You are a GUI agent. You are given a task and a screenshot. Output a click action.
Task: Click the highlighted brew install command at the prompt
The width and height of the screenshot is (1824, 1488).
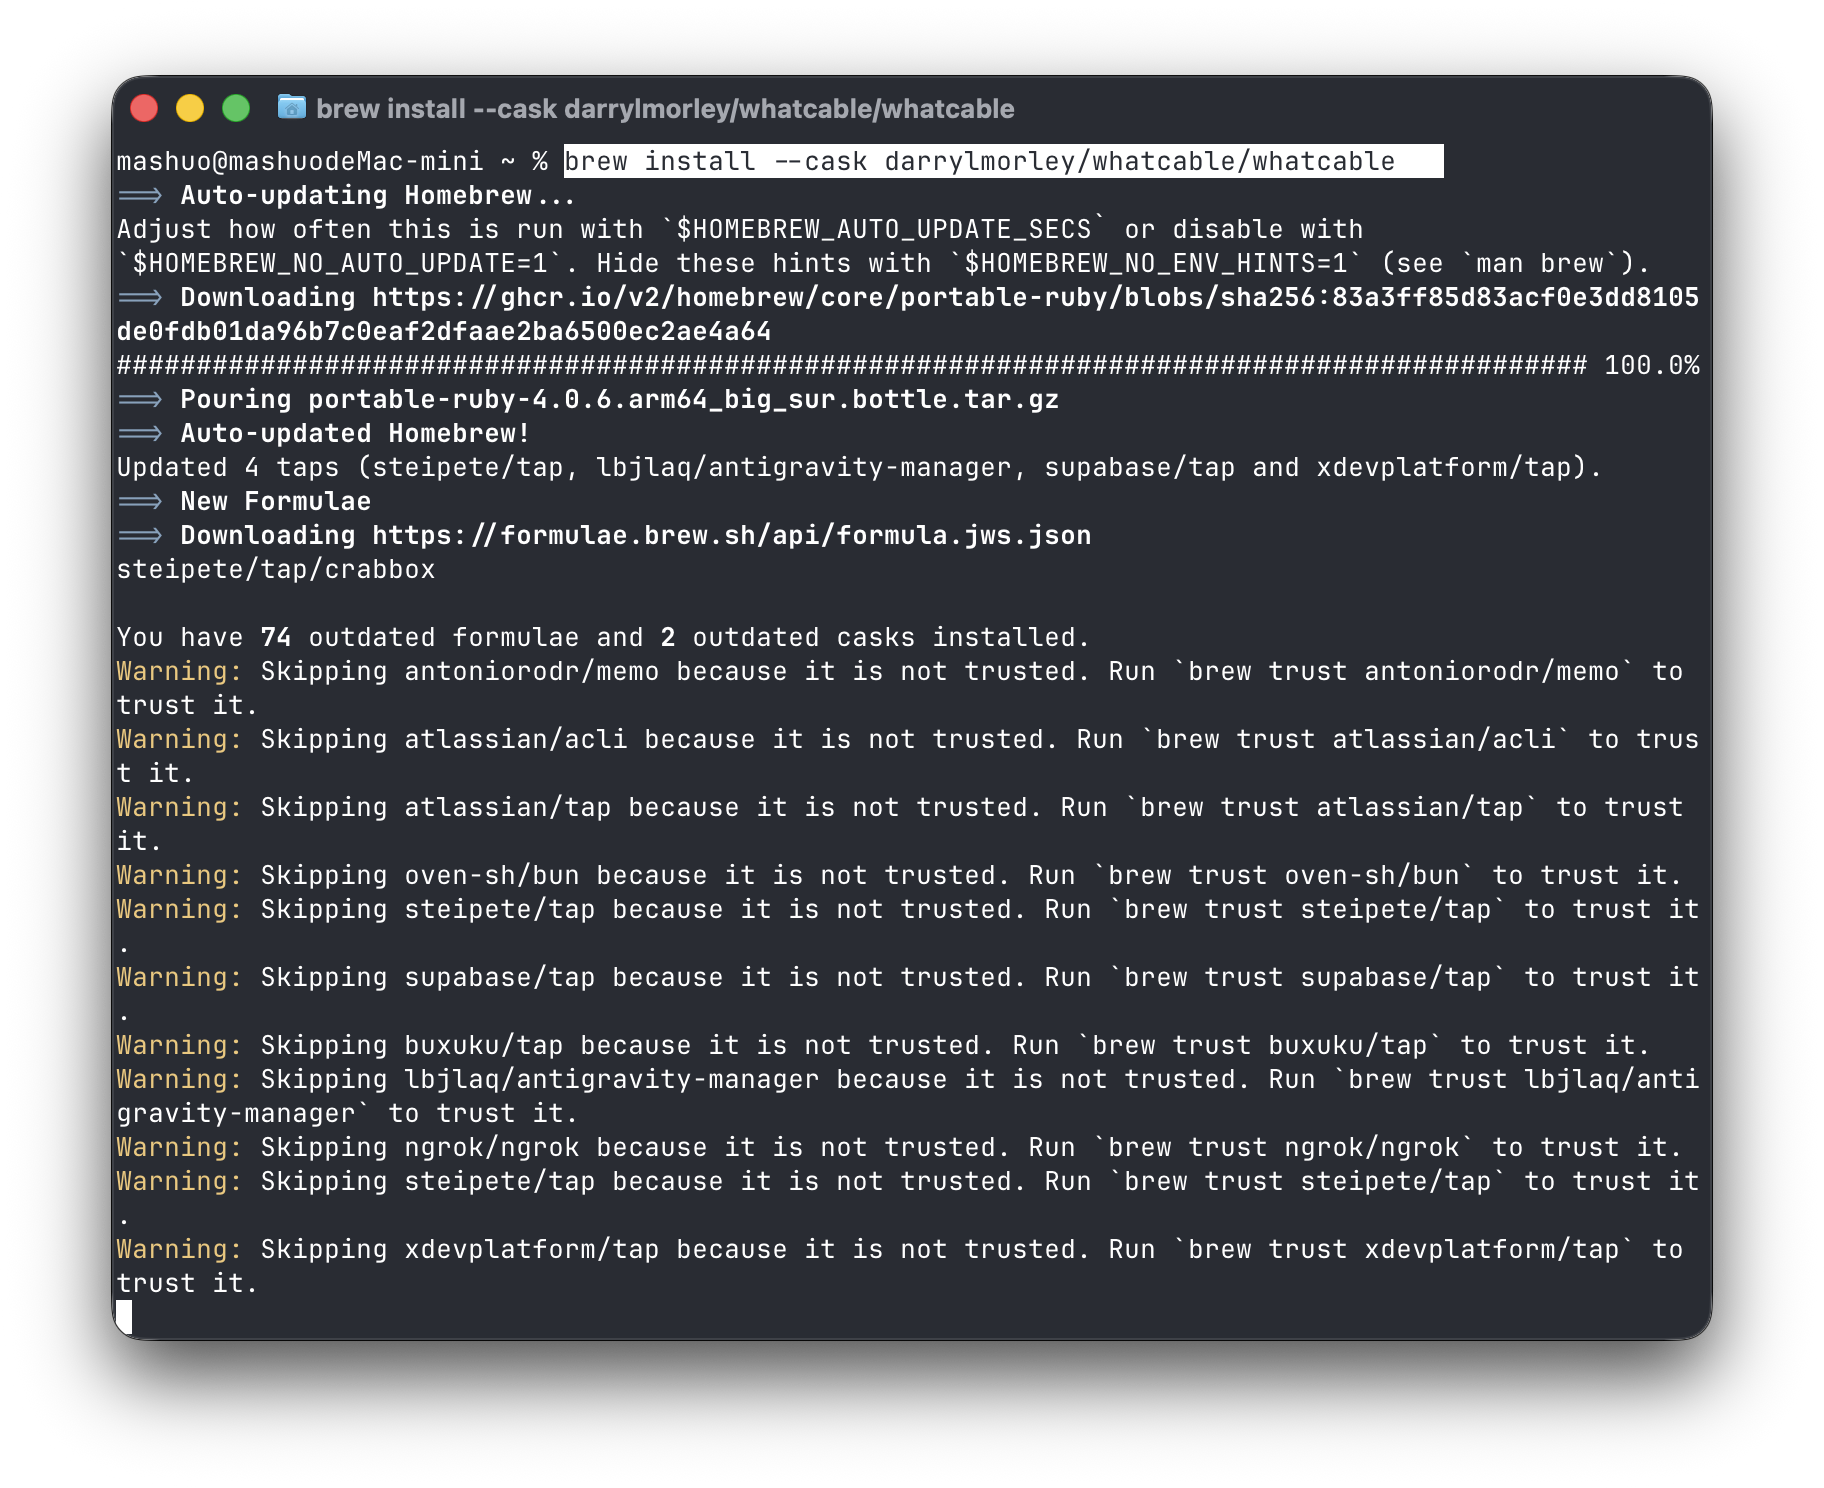(x=1003, y=161)
